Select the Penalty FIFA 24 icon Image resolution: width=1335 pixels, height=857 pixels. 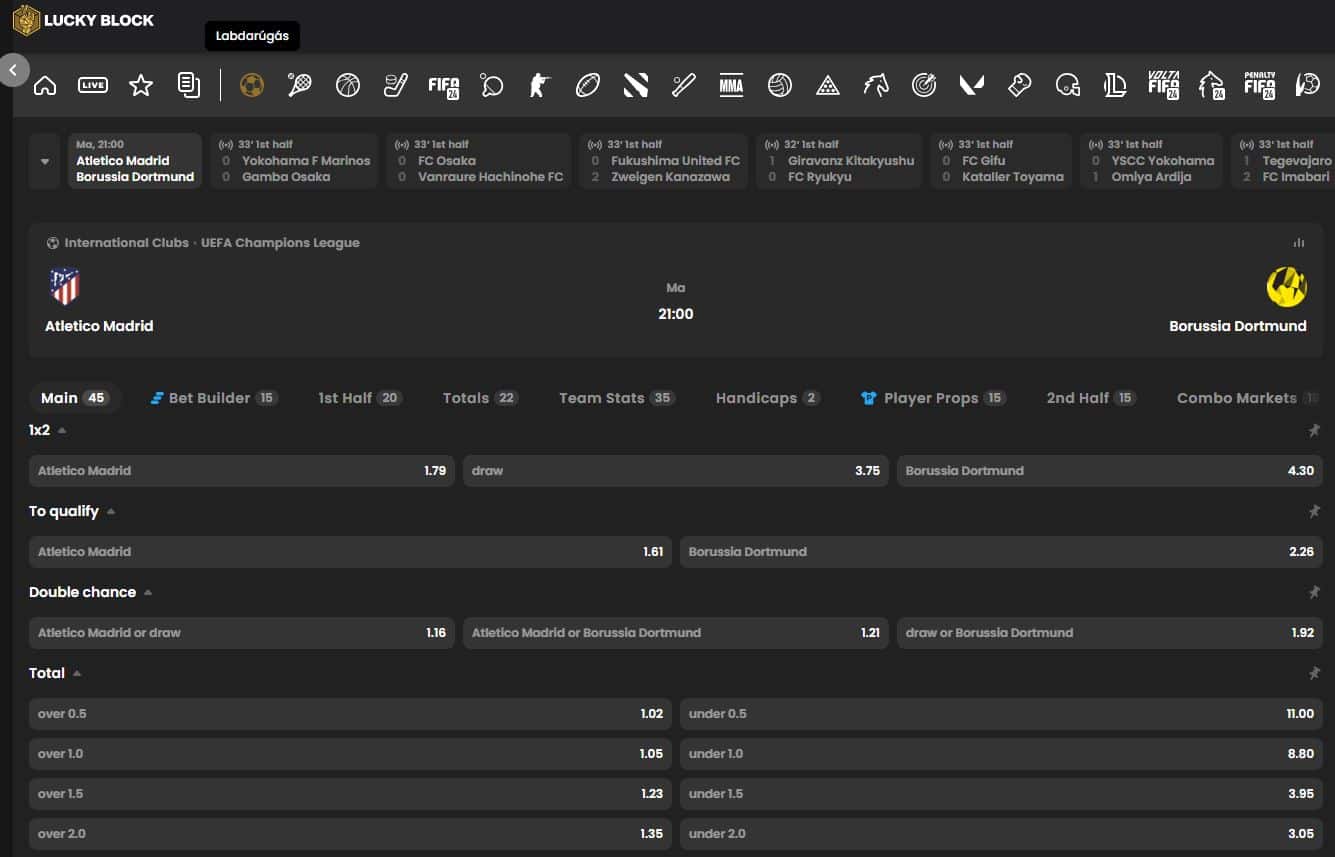pyautogui.click(x=1259, y=85)
